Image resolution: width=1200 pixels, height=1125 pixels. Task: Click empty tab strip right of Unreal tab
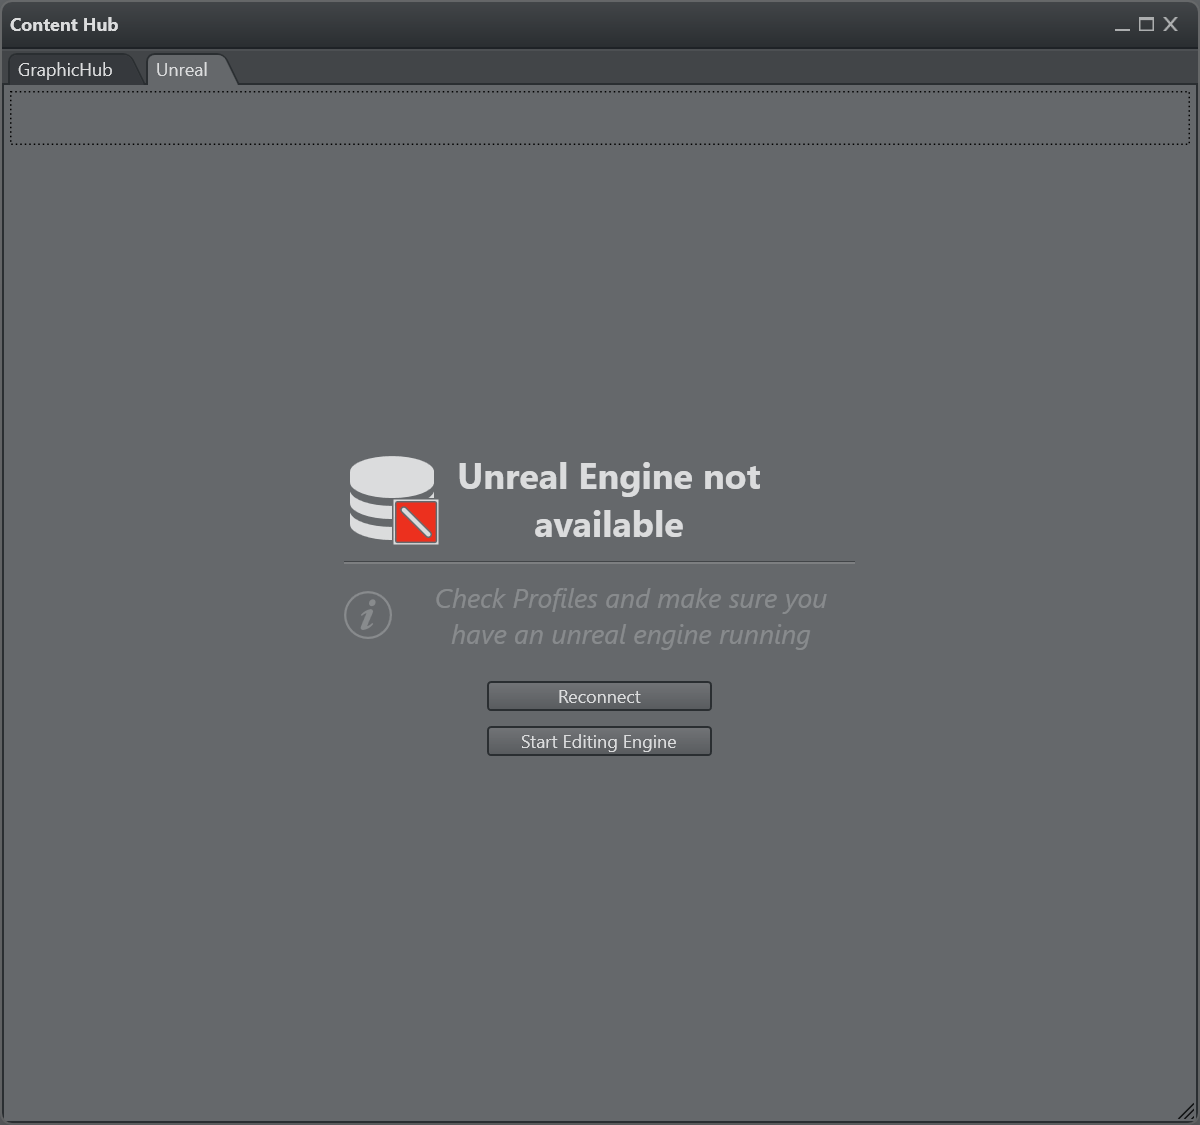[700, 68]
